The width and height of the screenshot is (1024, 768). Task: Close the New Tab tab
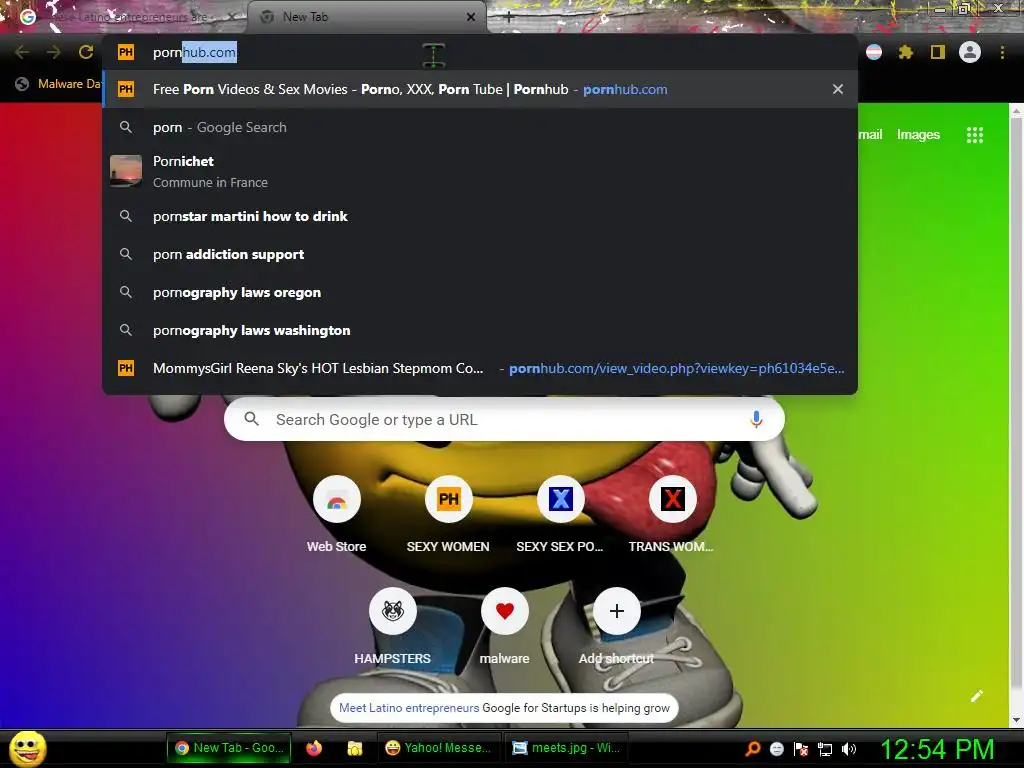pos(471,17)
